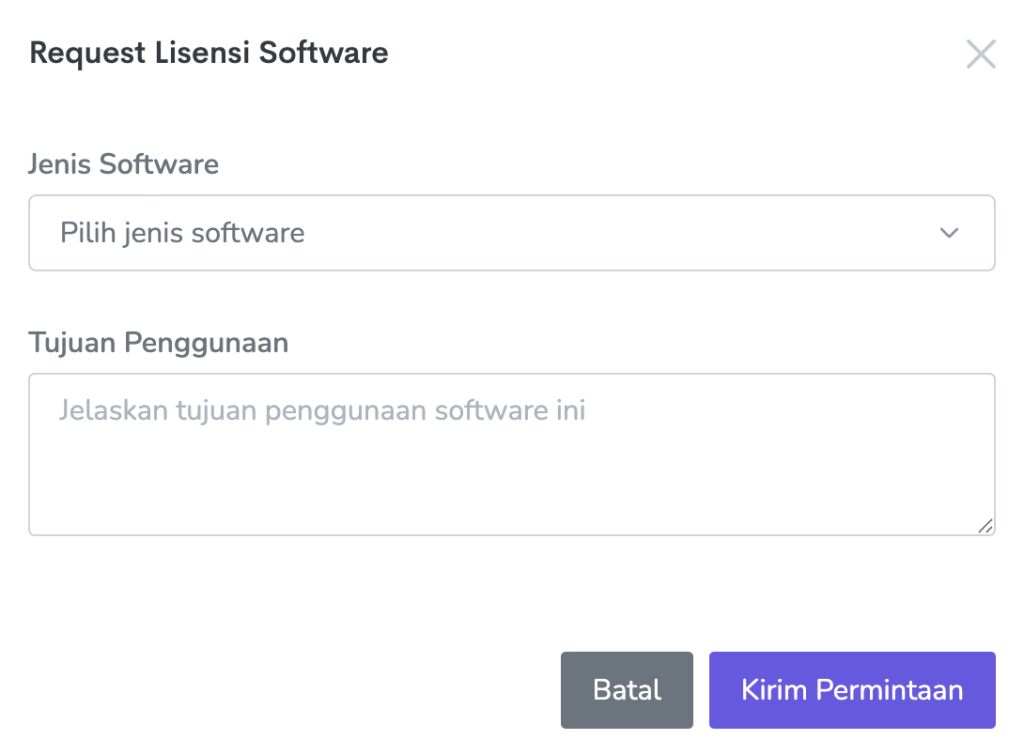Select the "Pilih jenis software" placeholder text
This screenshot has height=755, width=1024.
coord(182,233)
